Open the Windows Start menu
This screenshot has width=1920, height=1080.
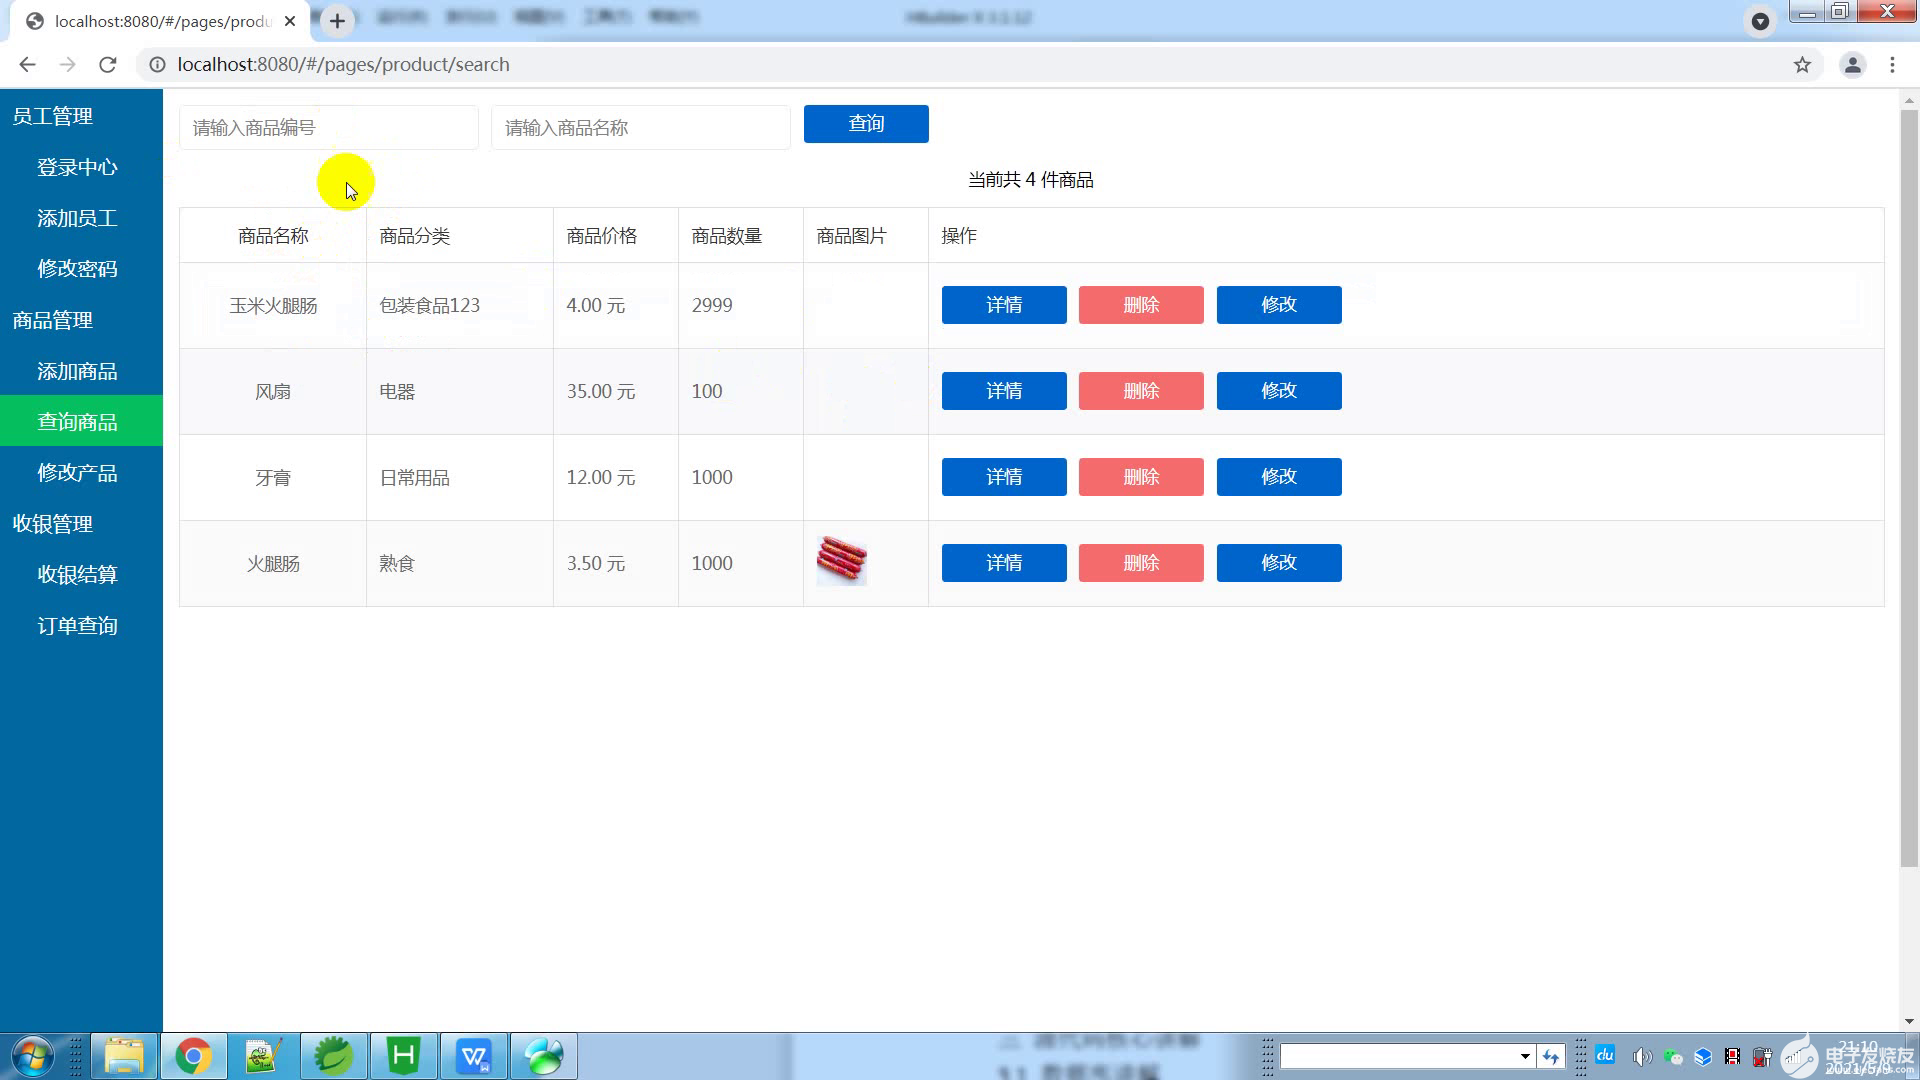point(32,1056)
